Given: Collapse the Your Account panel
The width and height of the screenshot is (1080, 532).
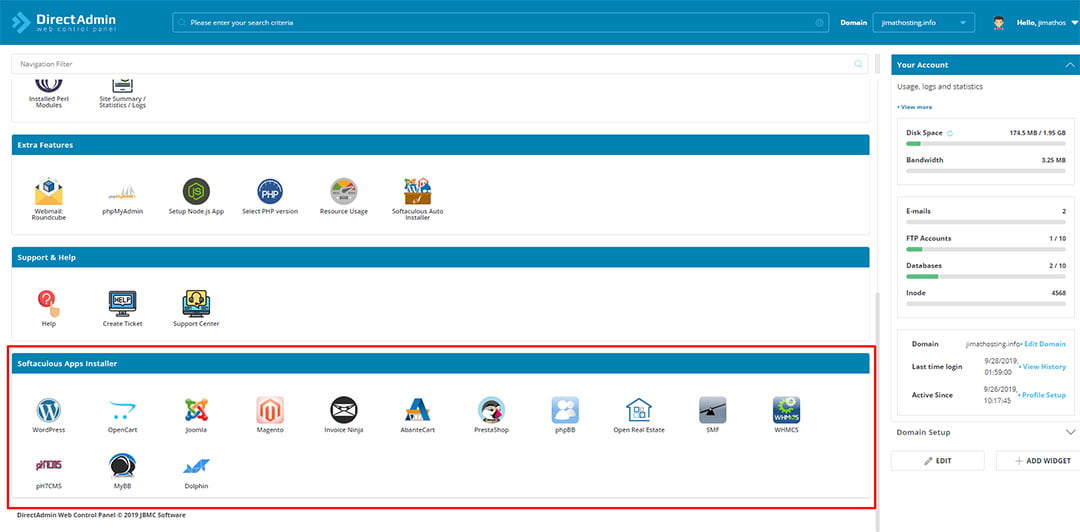Looking at the screenshot, I should point(1070,65).
